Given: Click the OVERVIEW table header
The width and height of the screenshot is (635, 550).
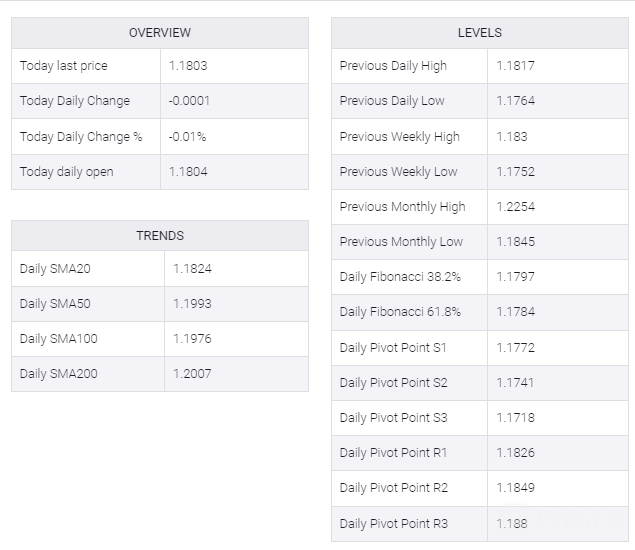Looking at the screenshot, I should 160,33.
